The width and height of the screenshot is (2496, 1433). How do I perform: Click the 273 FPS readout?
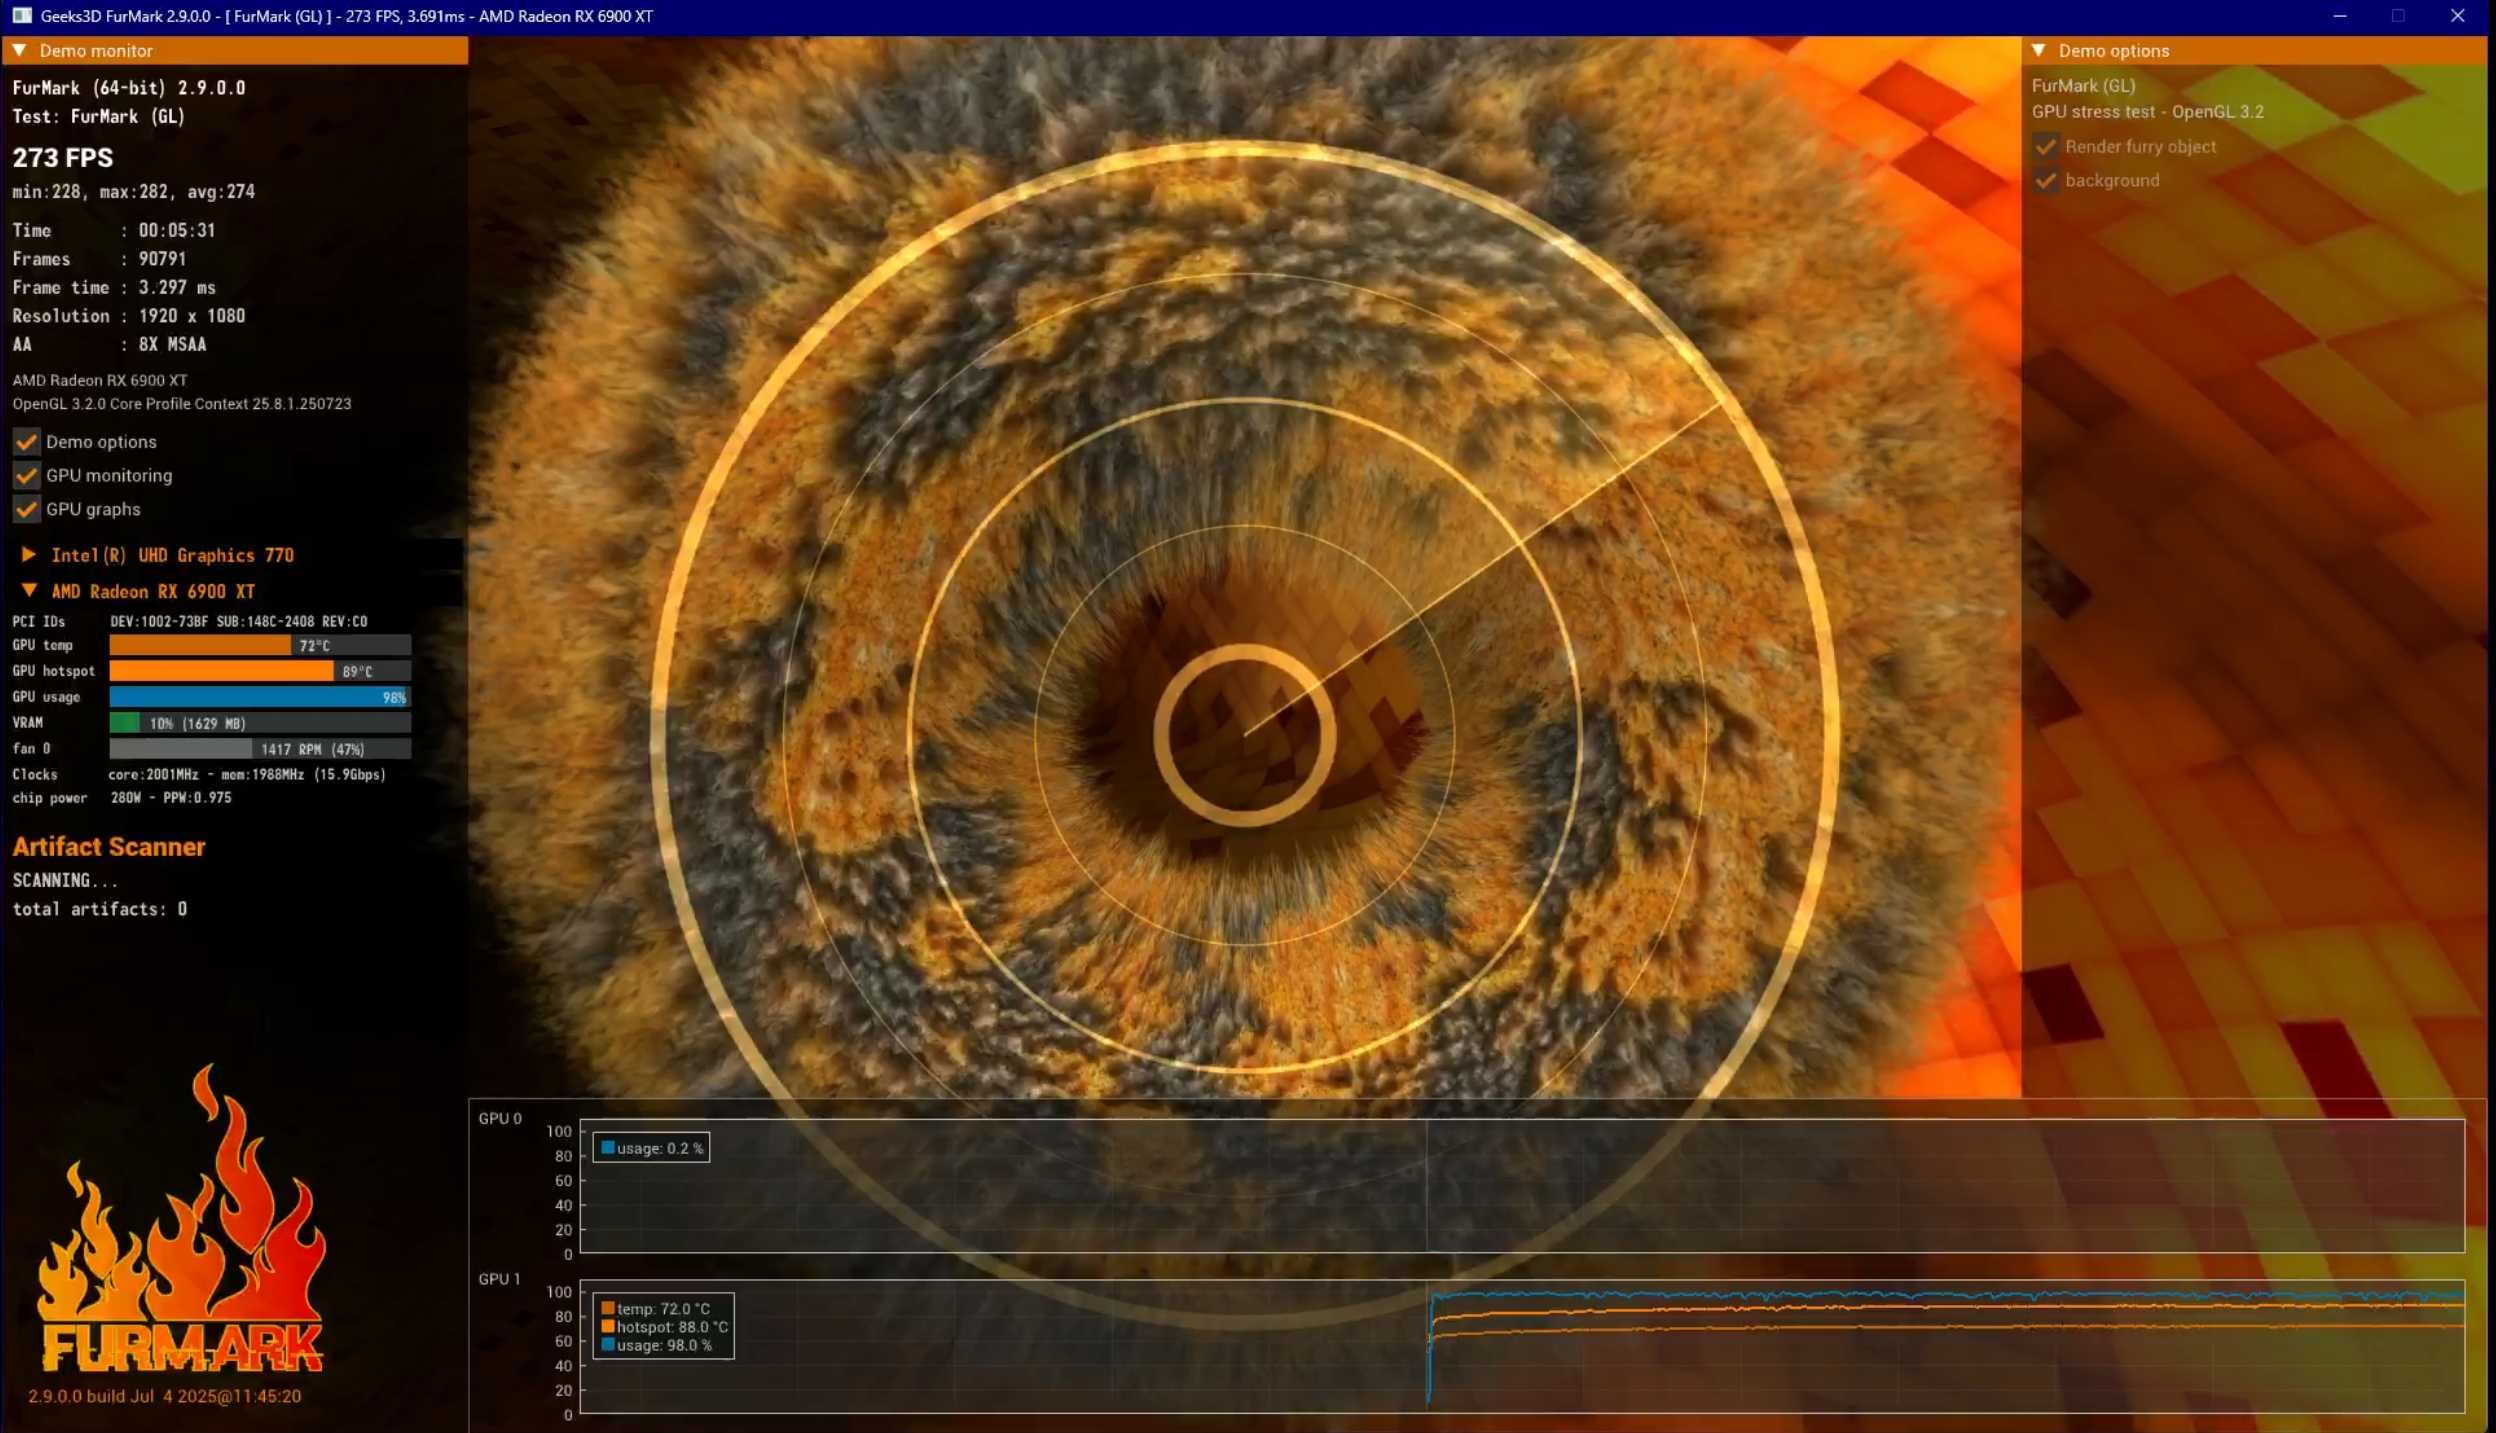pos(63,157)
